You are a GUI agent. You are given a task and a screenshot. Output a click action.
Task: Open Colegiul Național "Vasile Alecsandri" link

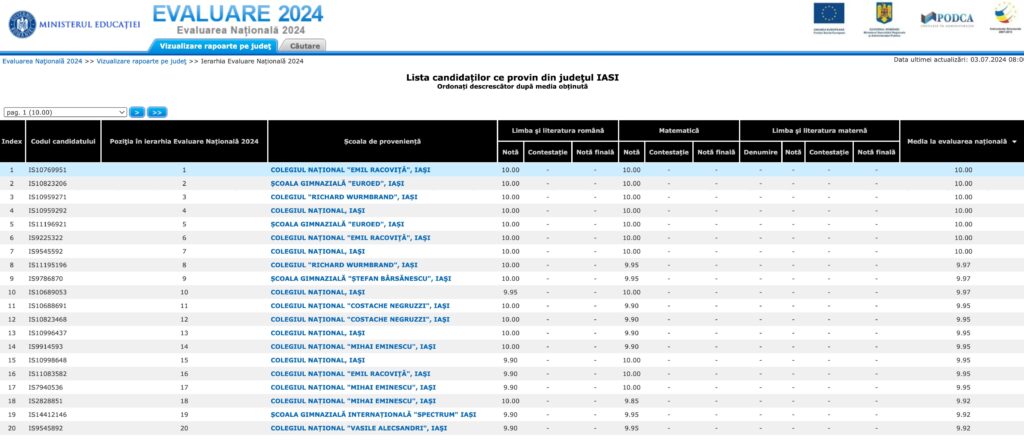358,428
